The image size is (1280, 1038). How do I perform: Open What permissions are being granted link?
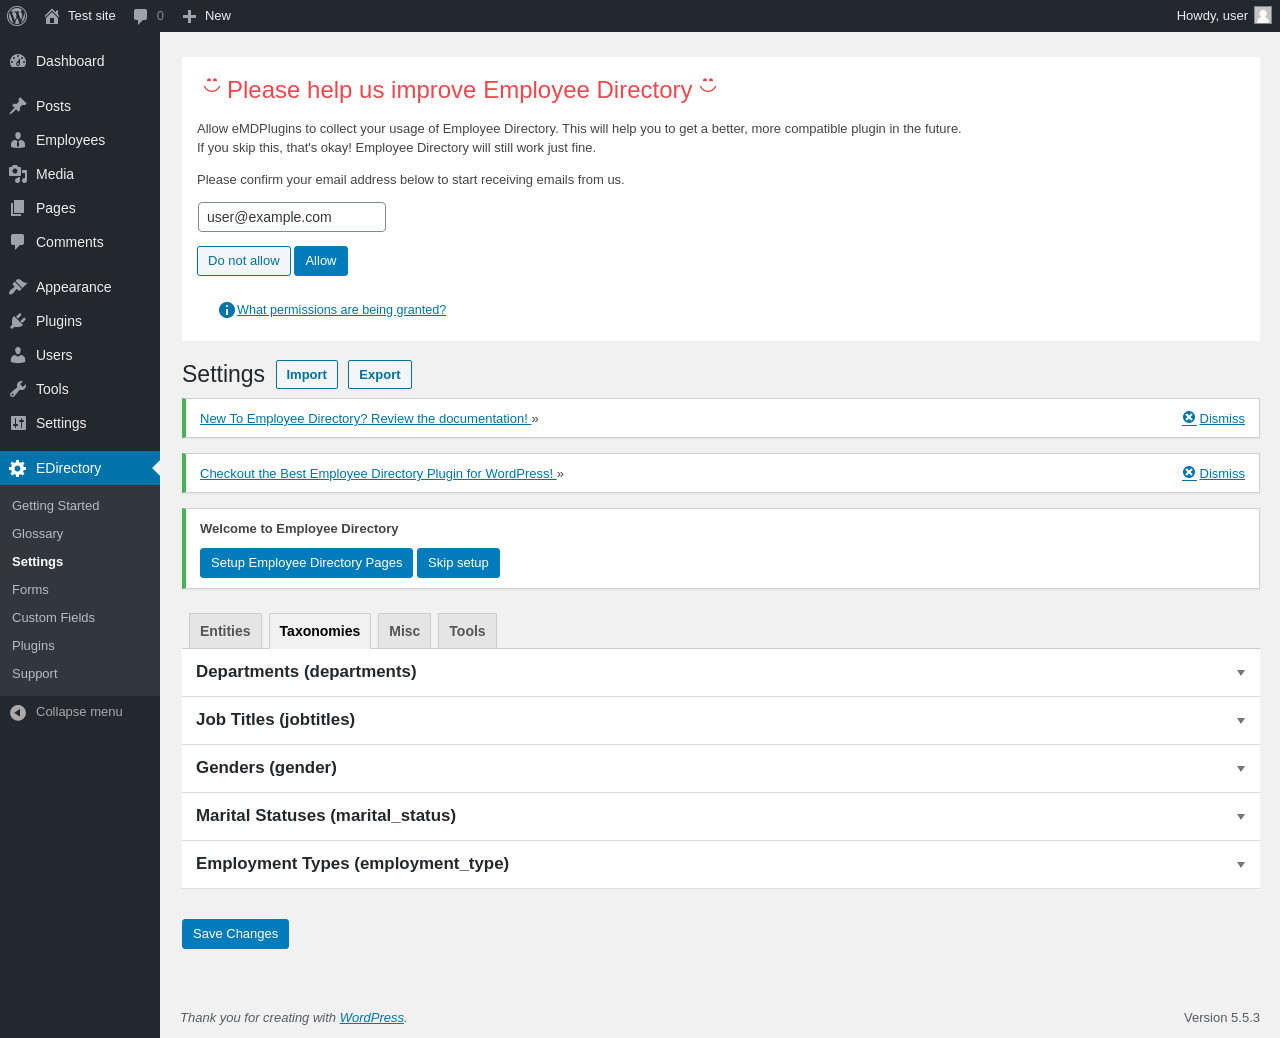coord(341,310)
